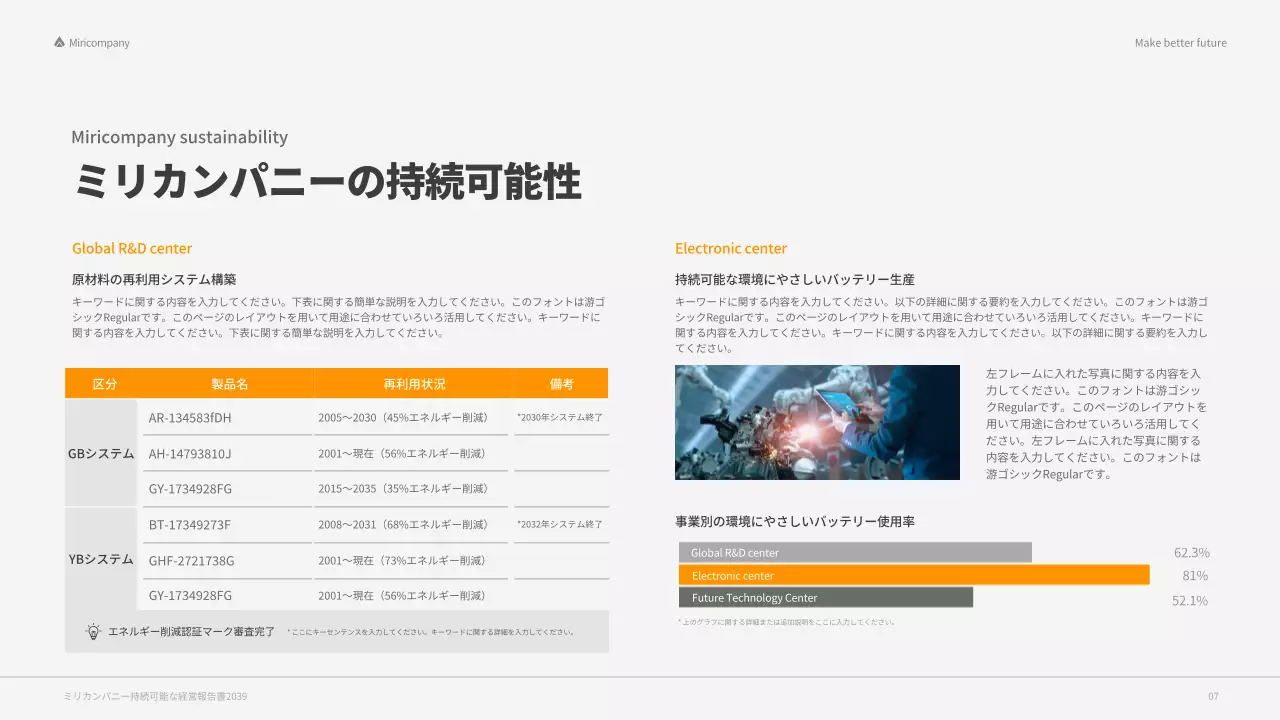Screen dimensions: 1280x720
Task: Select the GBシステム row label
Action: tap(101, 453)
